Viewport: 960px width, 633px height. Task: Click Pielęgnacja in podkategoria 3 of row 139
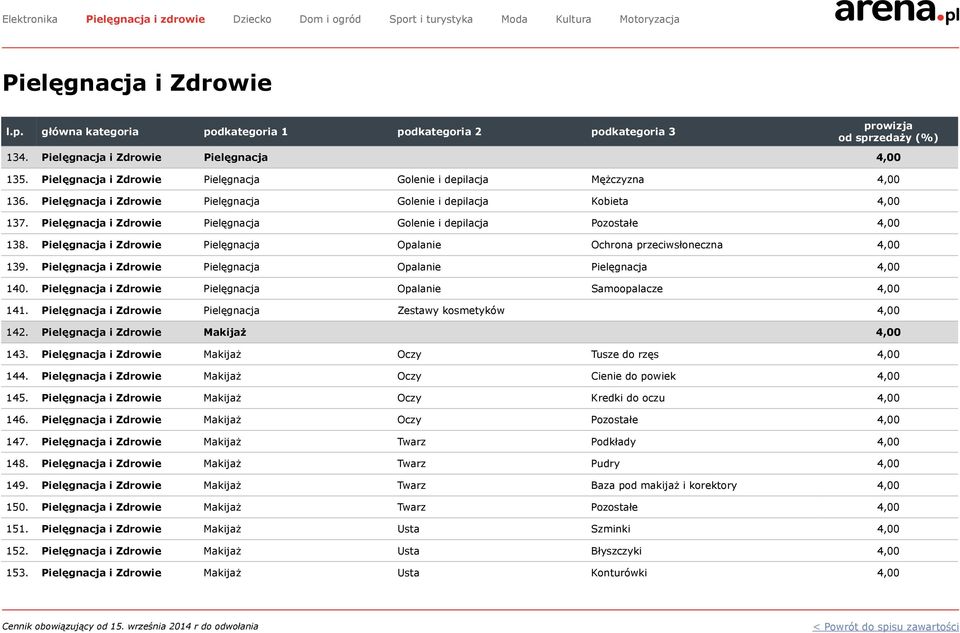click(618, 267)
